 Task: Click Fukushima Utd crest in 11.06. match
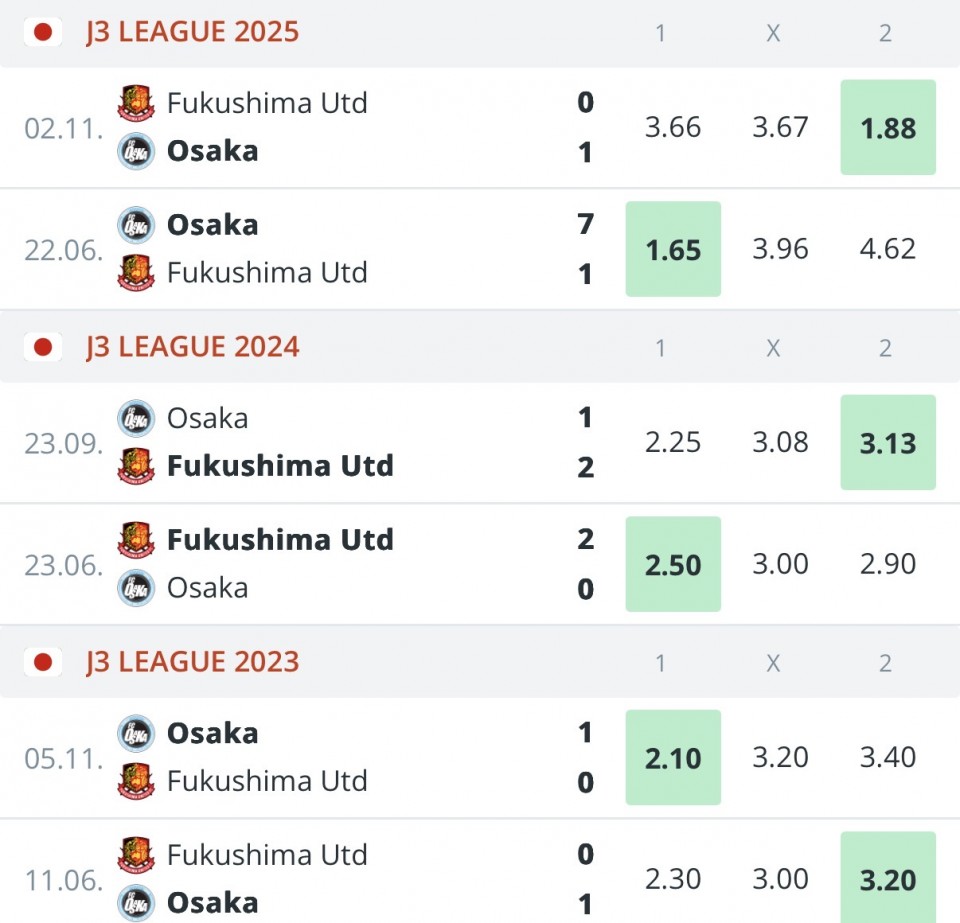(x=136, y=854)
